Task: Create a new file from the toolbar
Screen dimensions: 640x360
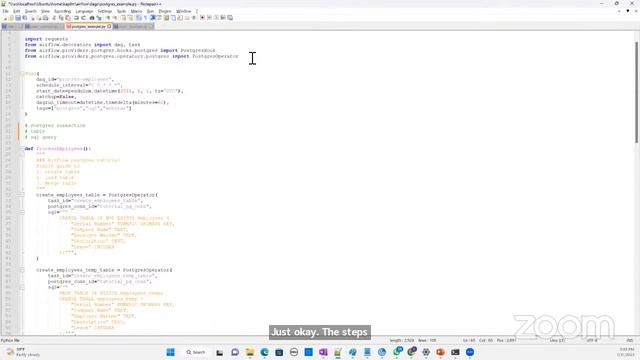Action: pos(5,18)
